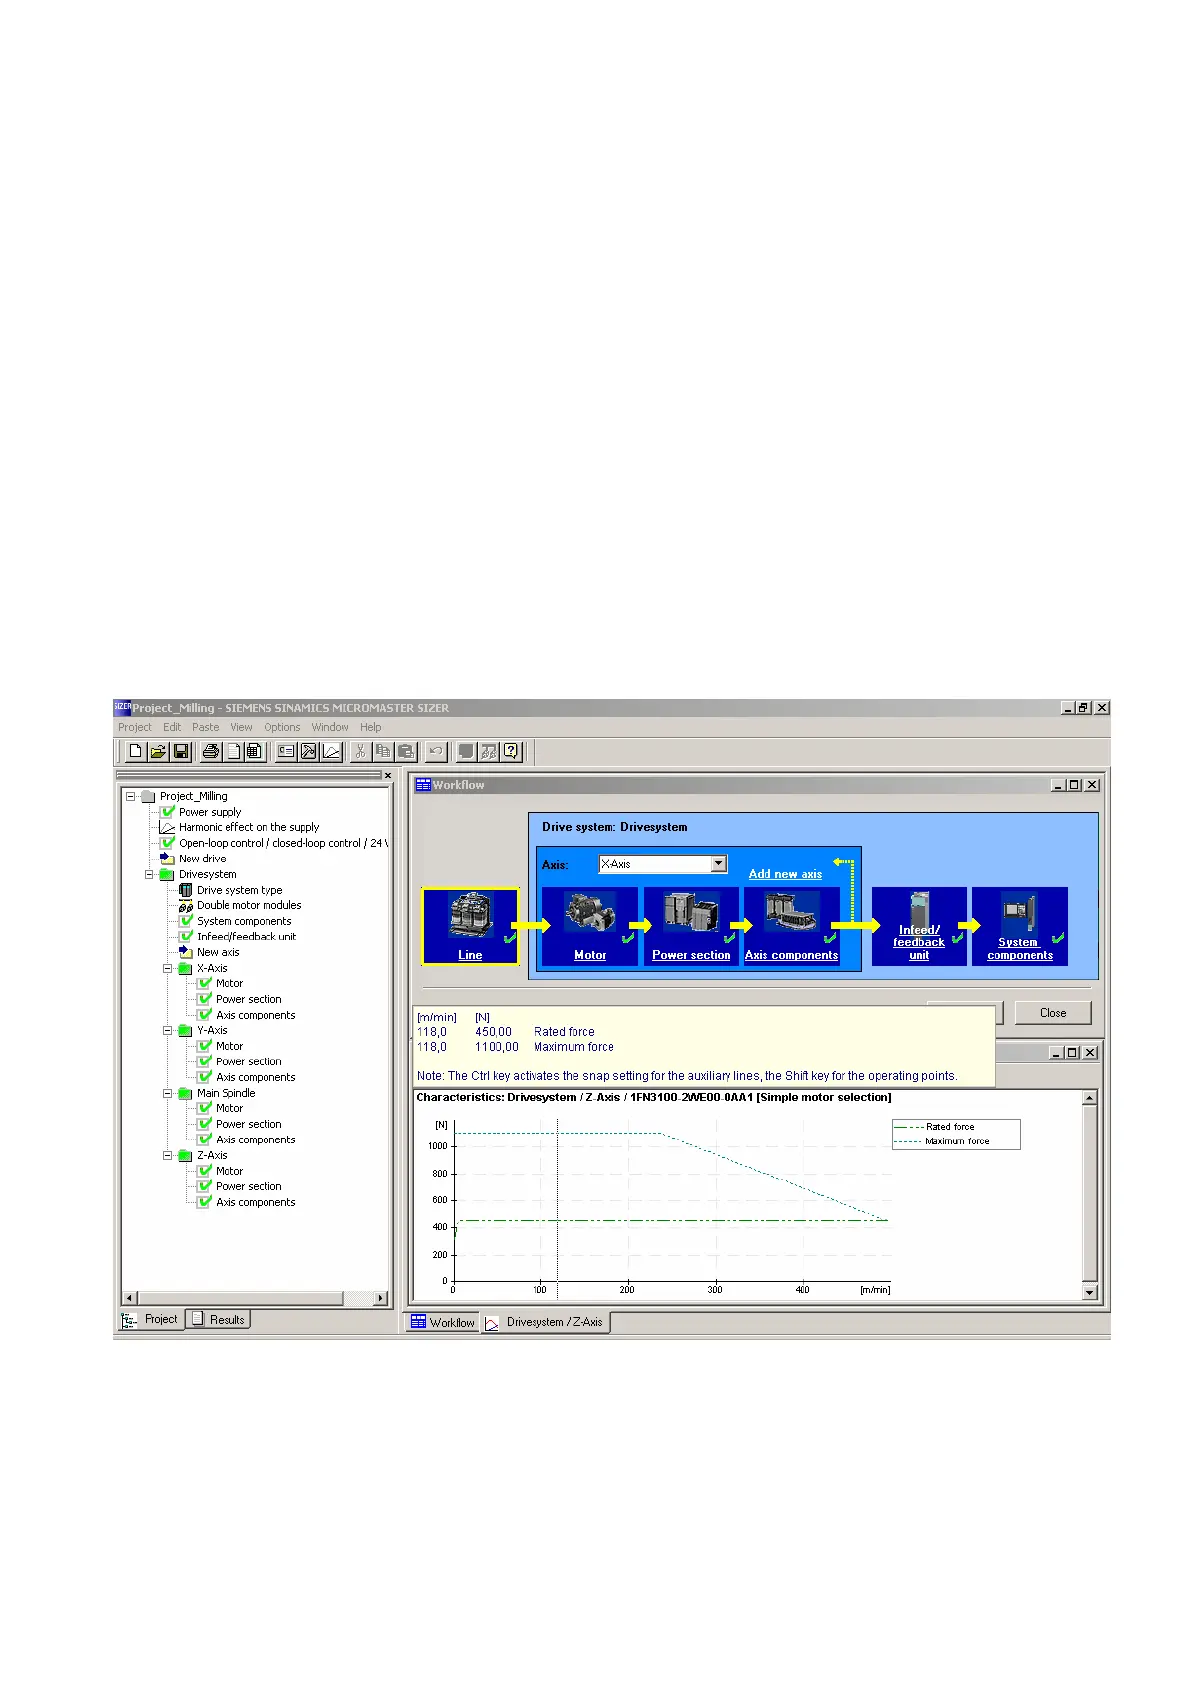Click the paste clipboard toolbar icon

tap(406, 751)
